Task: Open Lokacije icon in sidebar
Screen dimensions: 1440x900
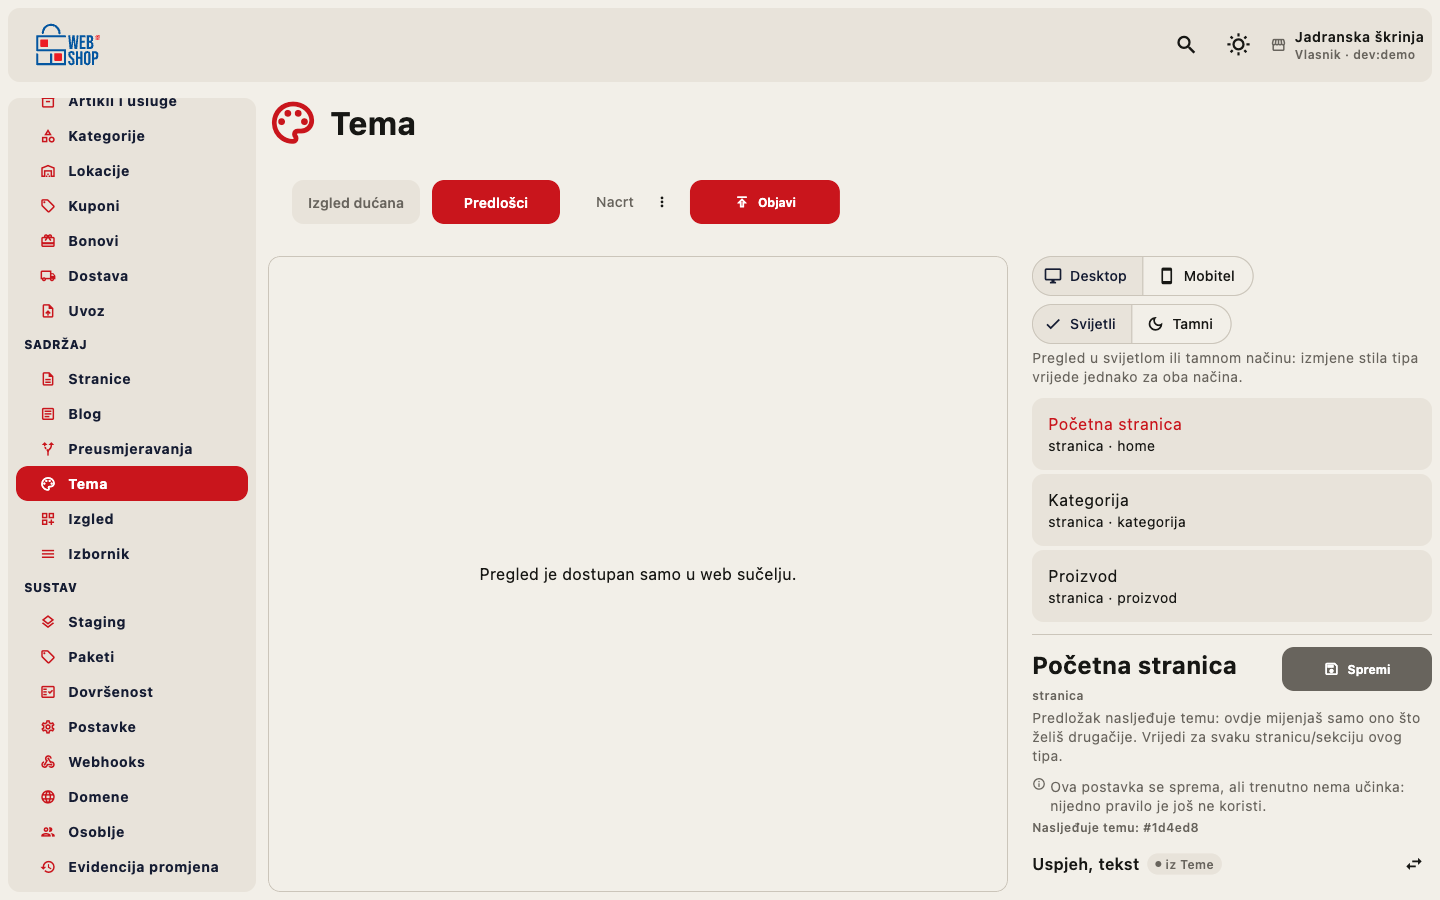Action: tap(48, 171)
